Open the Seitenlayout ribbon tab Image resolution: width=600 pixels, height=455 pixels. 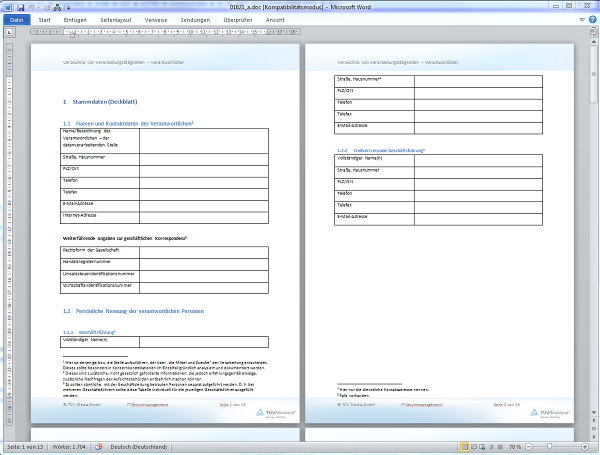(115, 19)
